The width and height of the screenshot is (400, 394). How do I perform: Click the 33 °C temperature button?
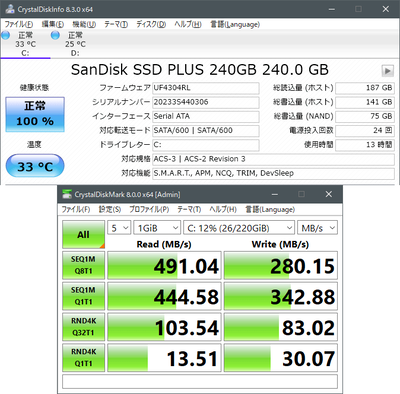35,166
